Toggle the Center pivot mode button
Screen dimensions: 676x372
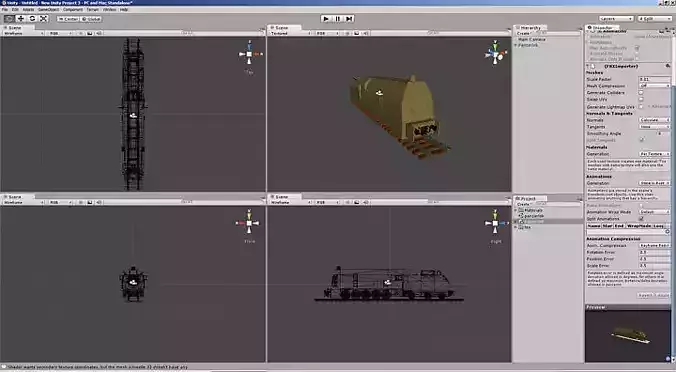(68, 19)
